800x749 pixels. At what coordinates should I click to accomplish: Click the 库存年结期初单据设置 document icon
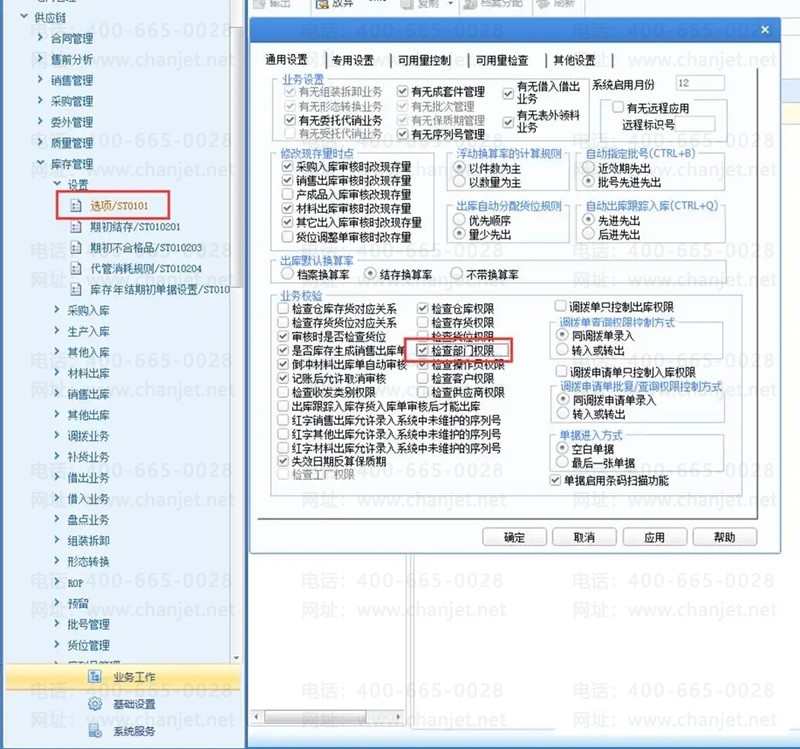click(x=76, y=290)
